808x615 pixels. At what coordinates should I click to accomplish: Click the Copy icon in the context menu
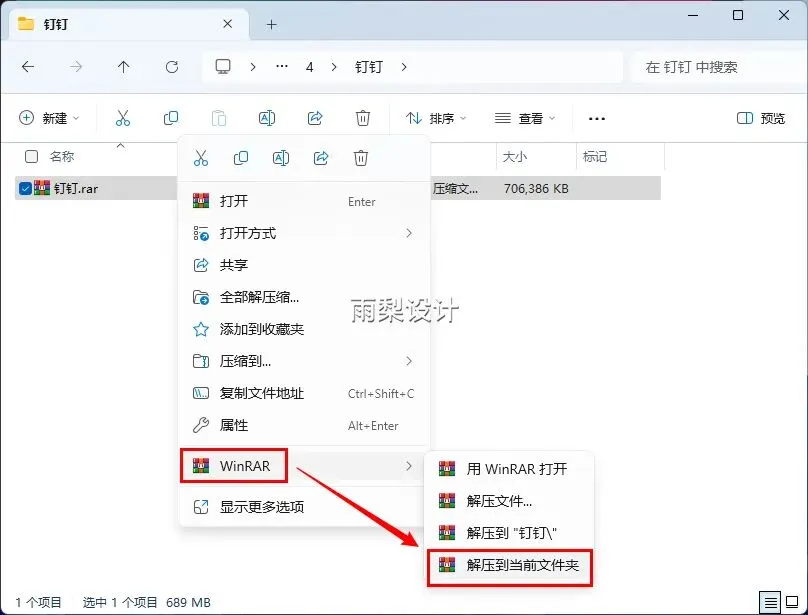click(x=241, y=158)
